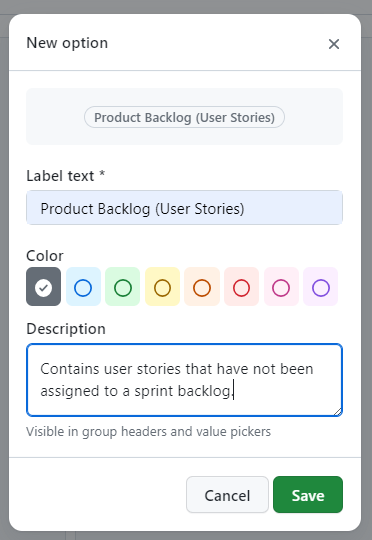Click the "Description" field label
Viewport: 372px width, 540px height.
click(66, 329)
